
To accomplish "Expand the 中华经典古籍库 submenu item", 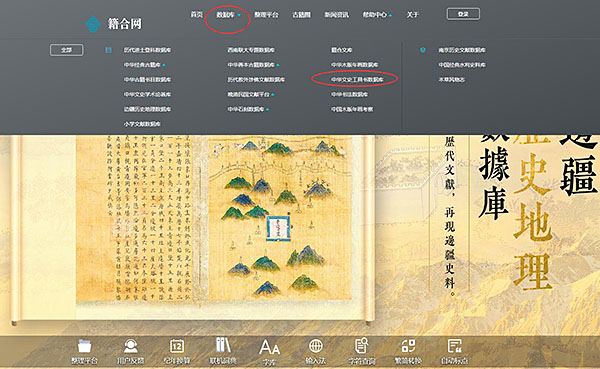I will pos(144,65).
